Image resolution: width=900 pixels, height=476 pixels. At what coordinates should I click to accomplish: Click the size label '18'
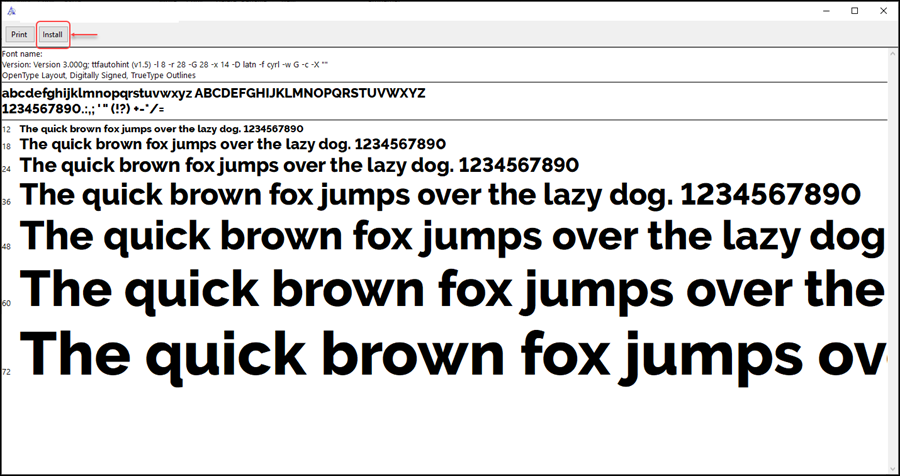tap(6, 146)
